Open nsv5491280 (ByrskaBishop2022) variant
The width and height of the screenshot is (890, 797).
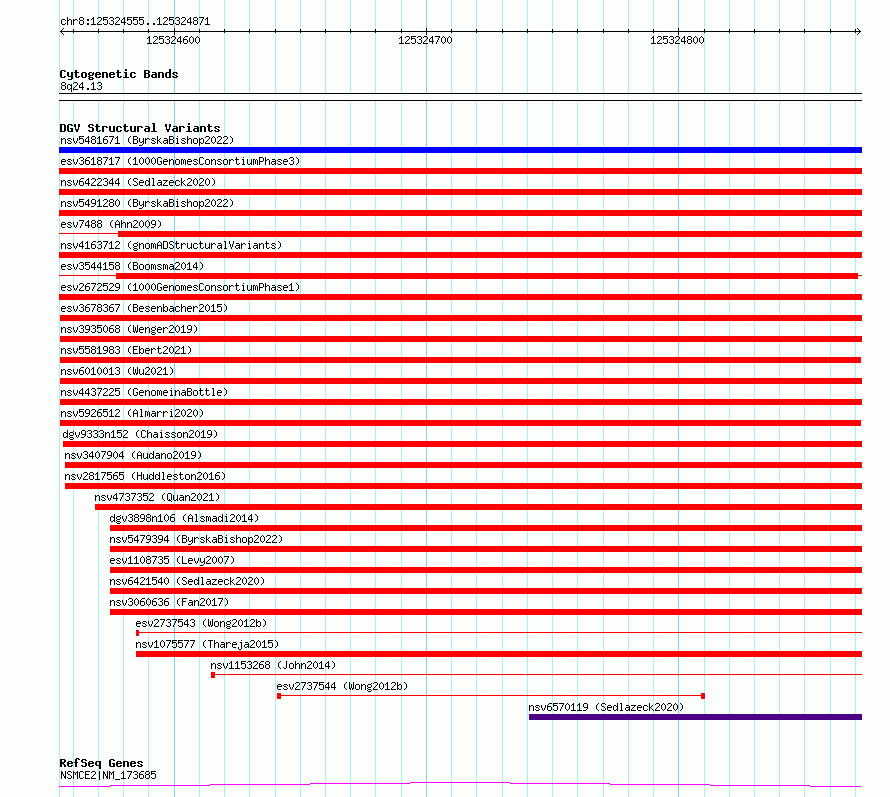pos(147,203)
